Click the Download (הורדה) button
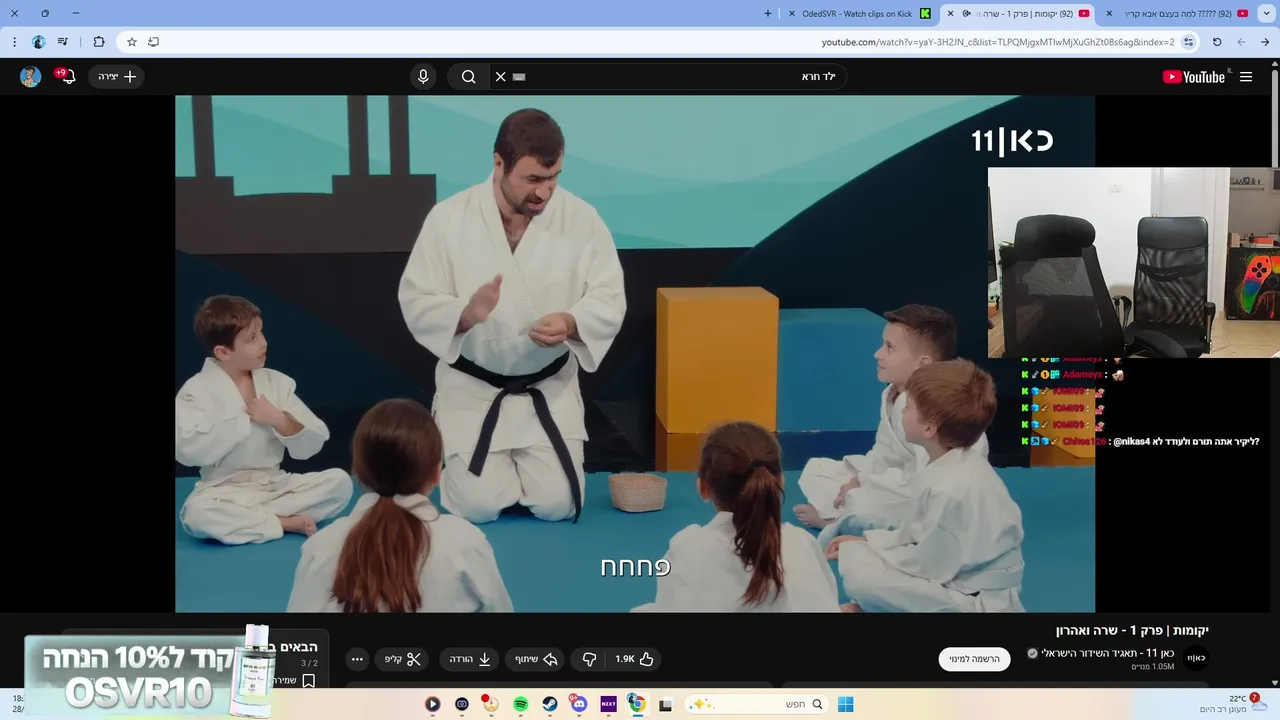The height and width of the screenshot is (720, 1280). (470, 659)
